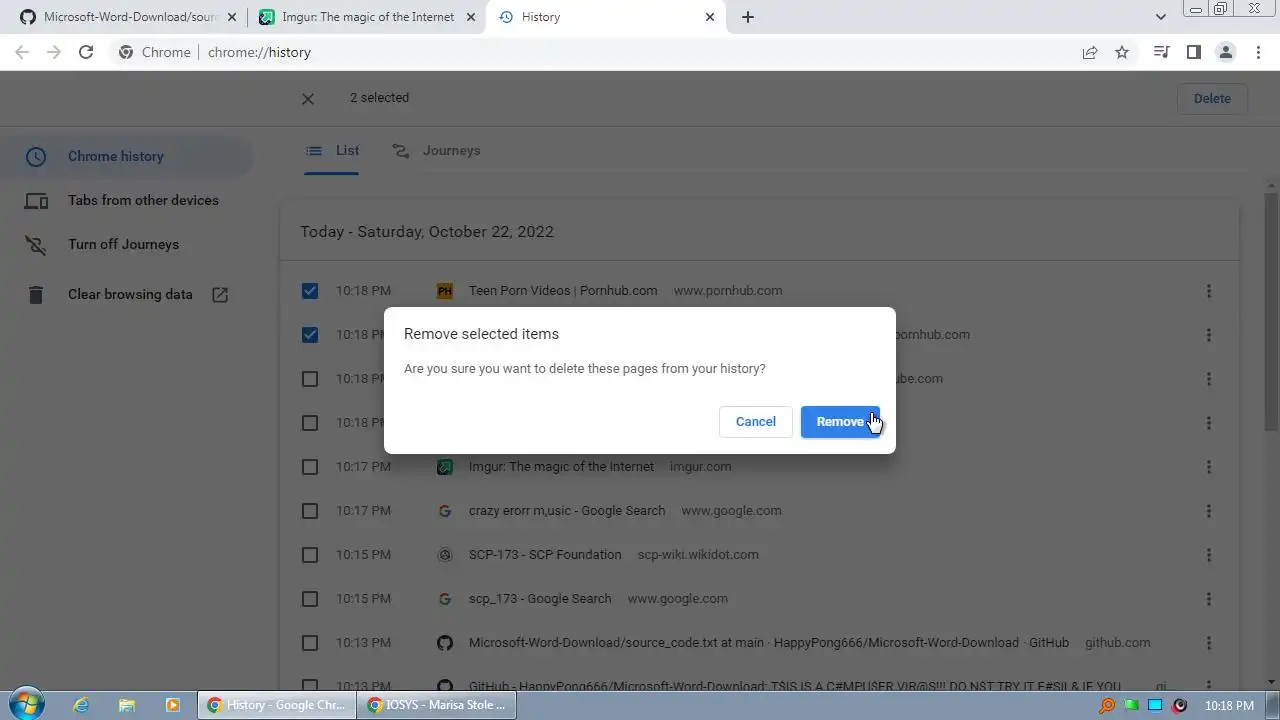
Task: Open more actions for source_code.txt GitHub entry
Action: [x=1208, y=643]
